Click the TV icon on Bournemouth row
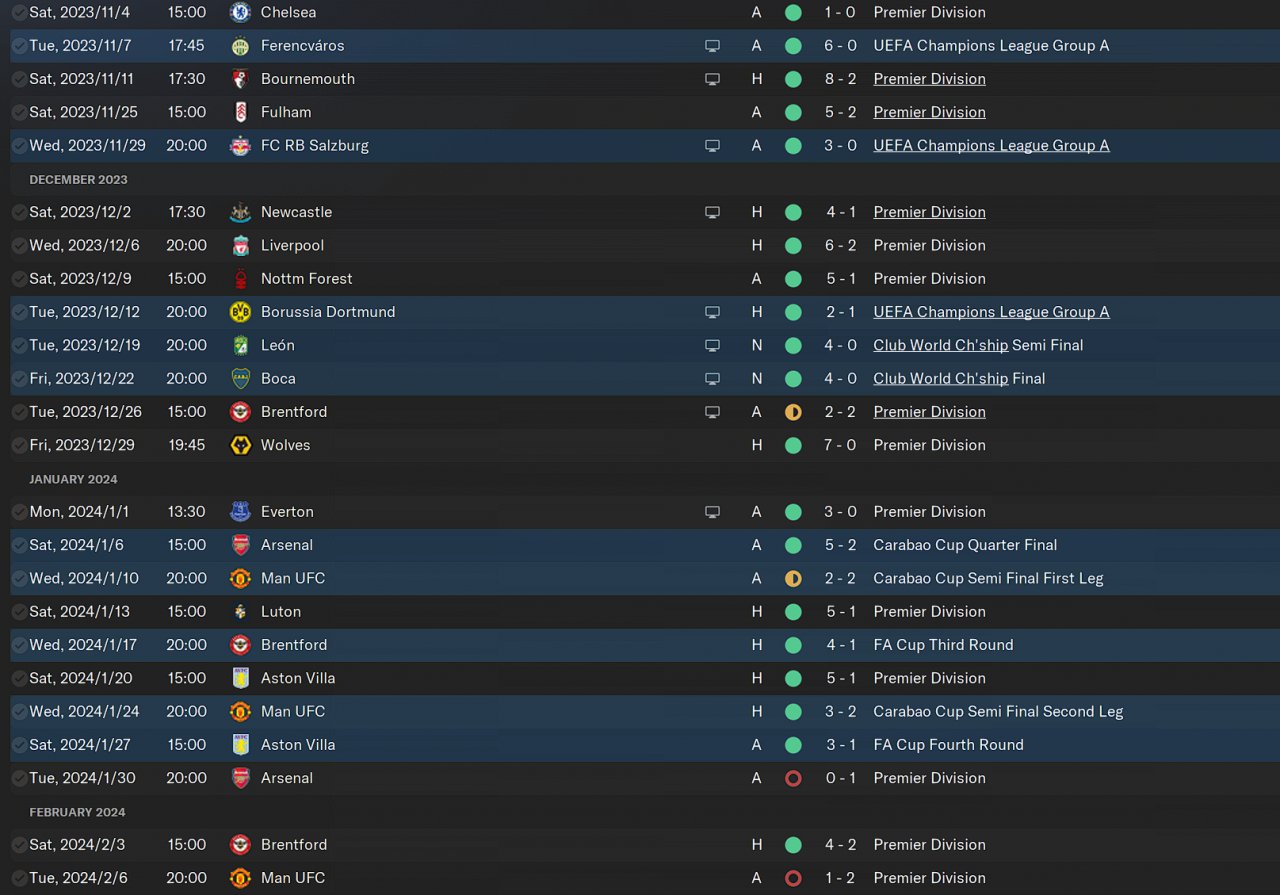 712,79
